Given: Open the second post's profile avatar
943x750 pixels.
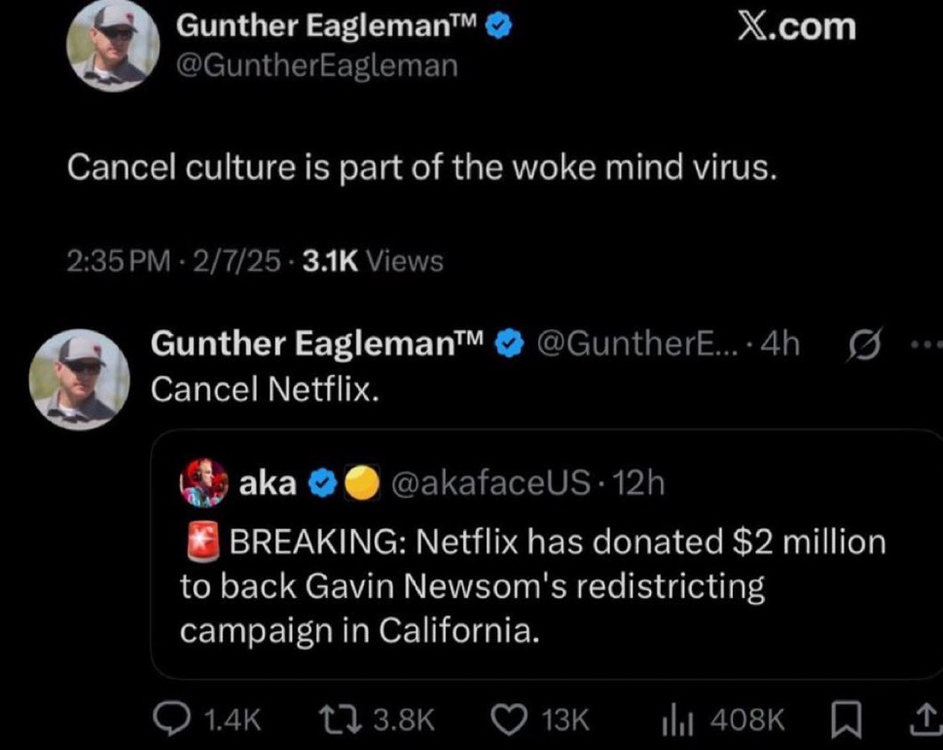Looking at the screenshot, I should click(79, 380).
